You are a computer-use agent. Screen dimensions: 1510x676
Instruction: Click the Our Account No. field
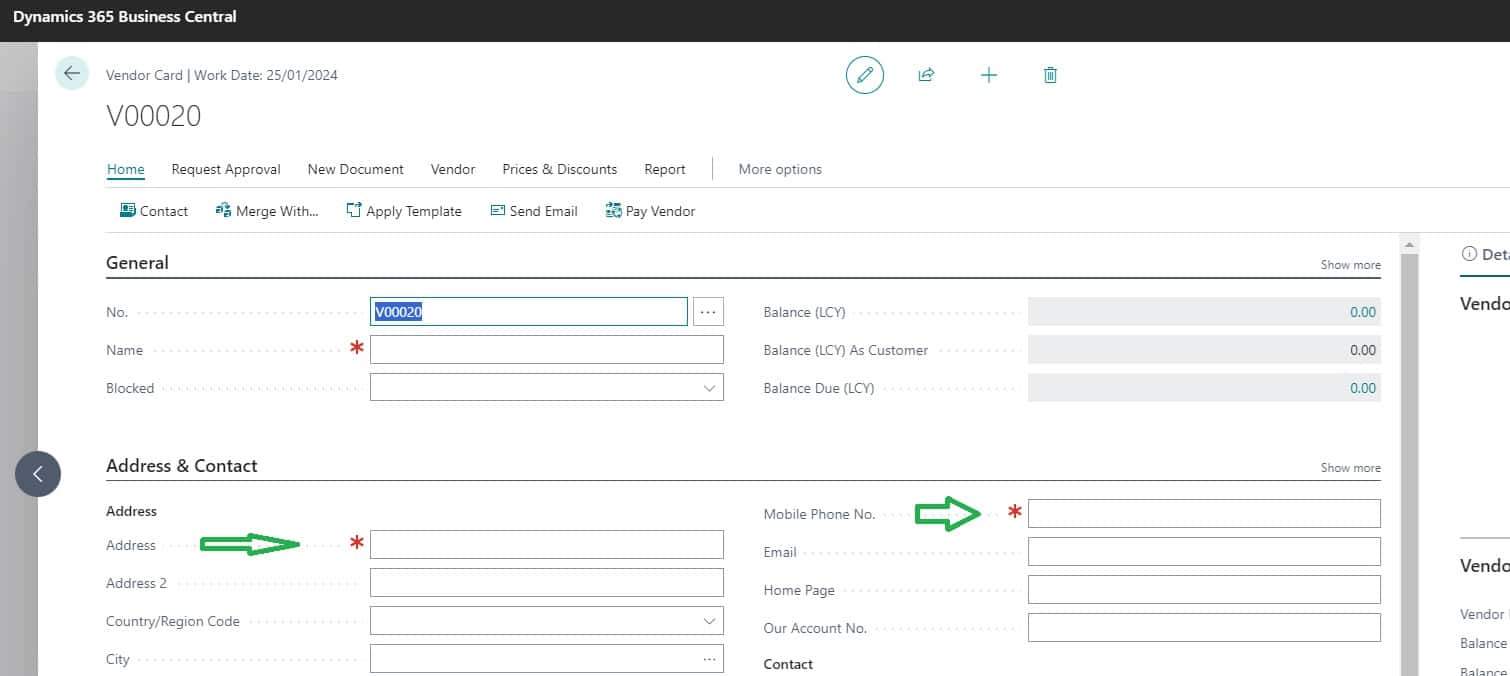pyautogui.click(x=1204, y=628)
